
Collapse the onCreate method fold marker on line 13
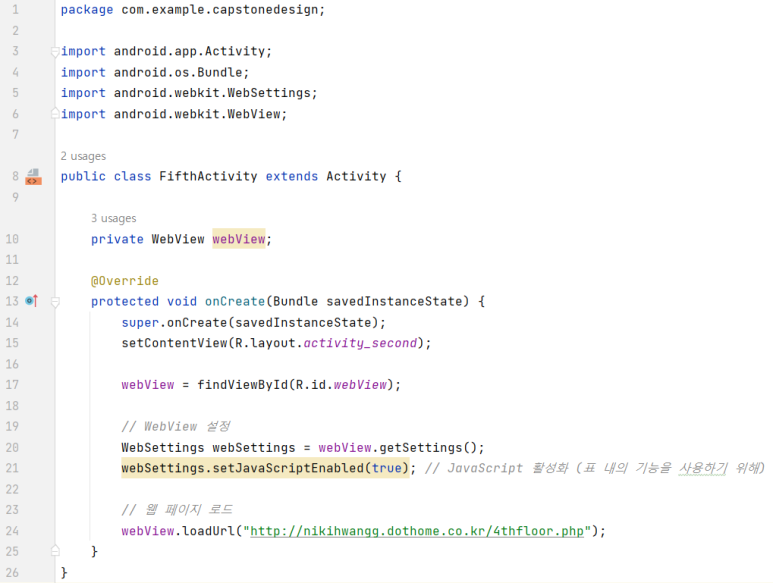pos(55,302)
